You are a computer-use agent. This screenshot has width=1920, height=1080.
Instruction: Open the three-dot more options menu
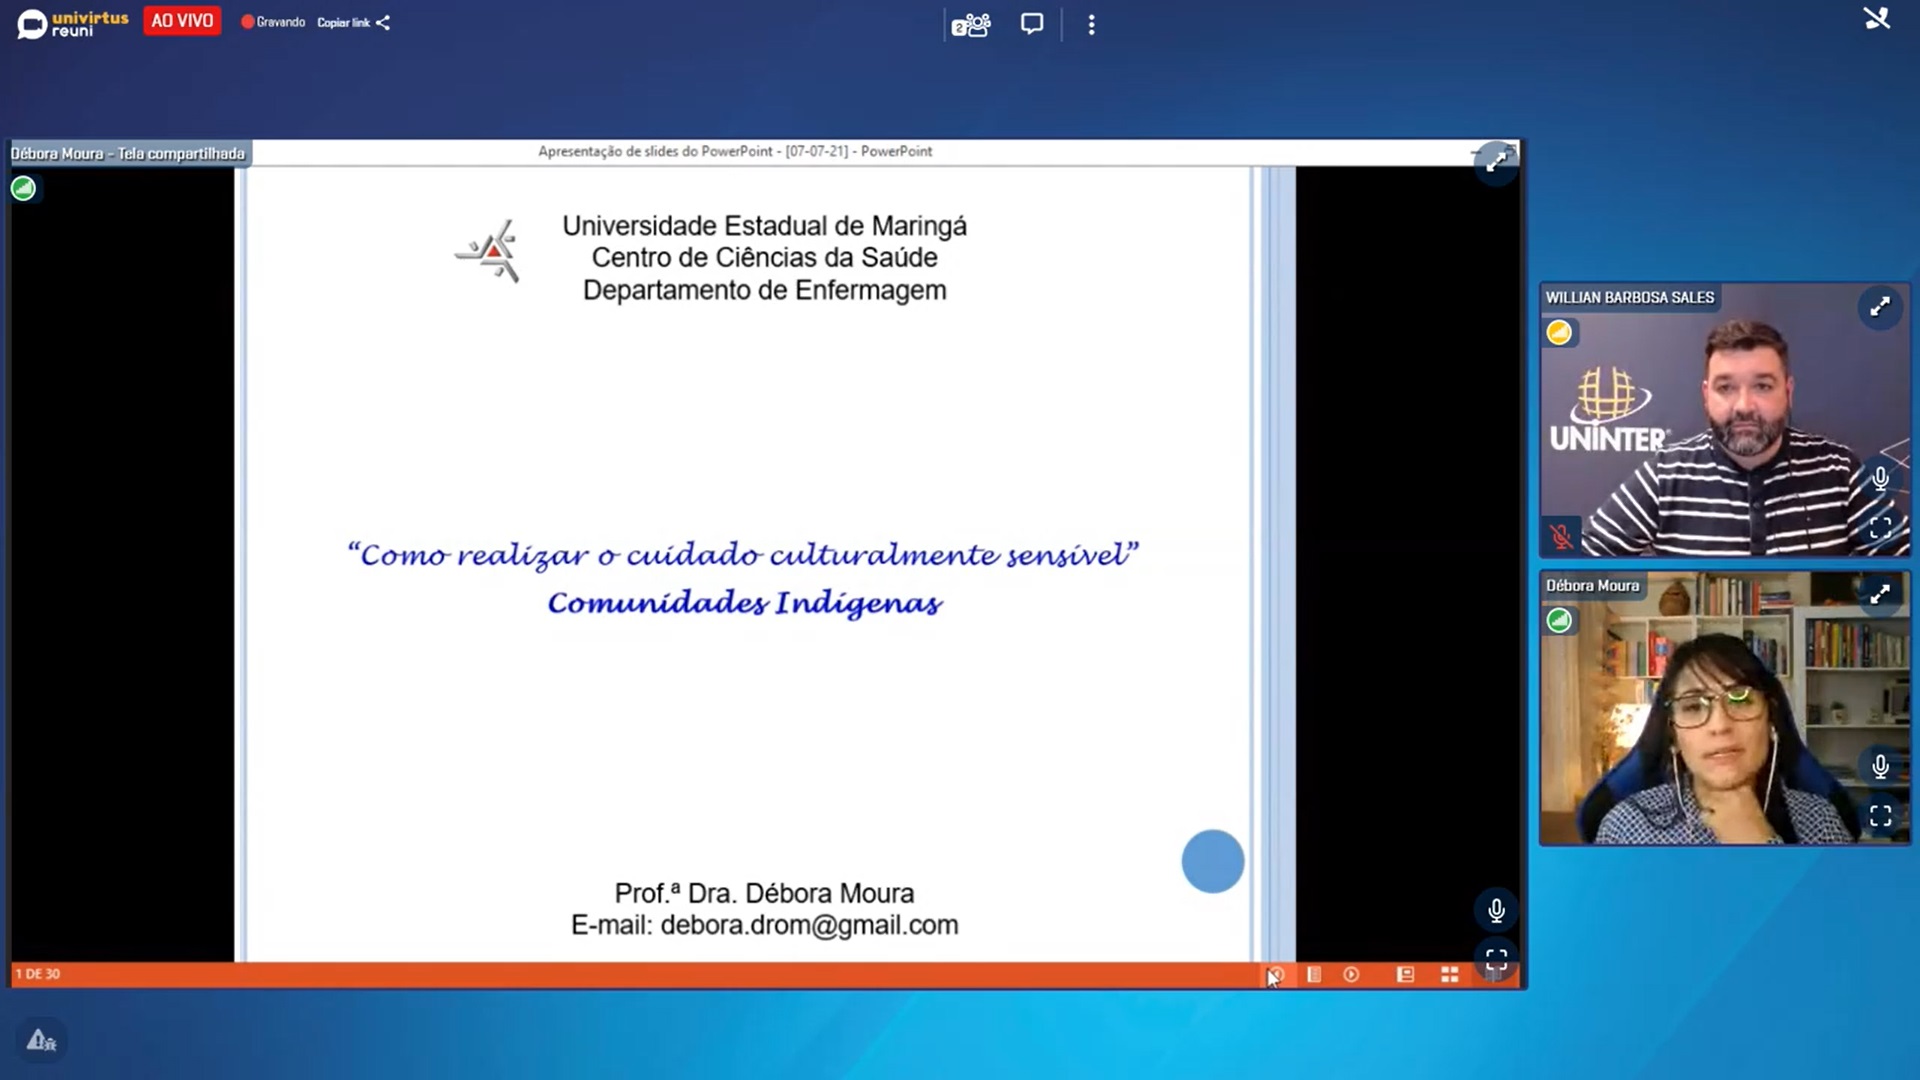(1091, 24)
